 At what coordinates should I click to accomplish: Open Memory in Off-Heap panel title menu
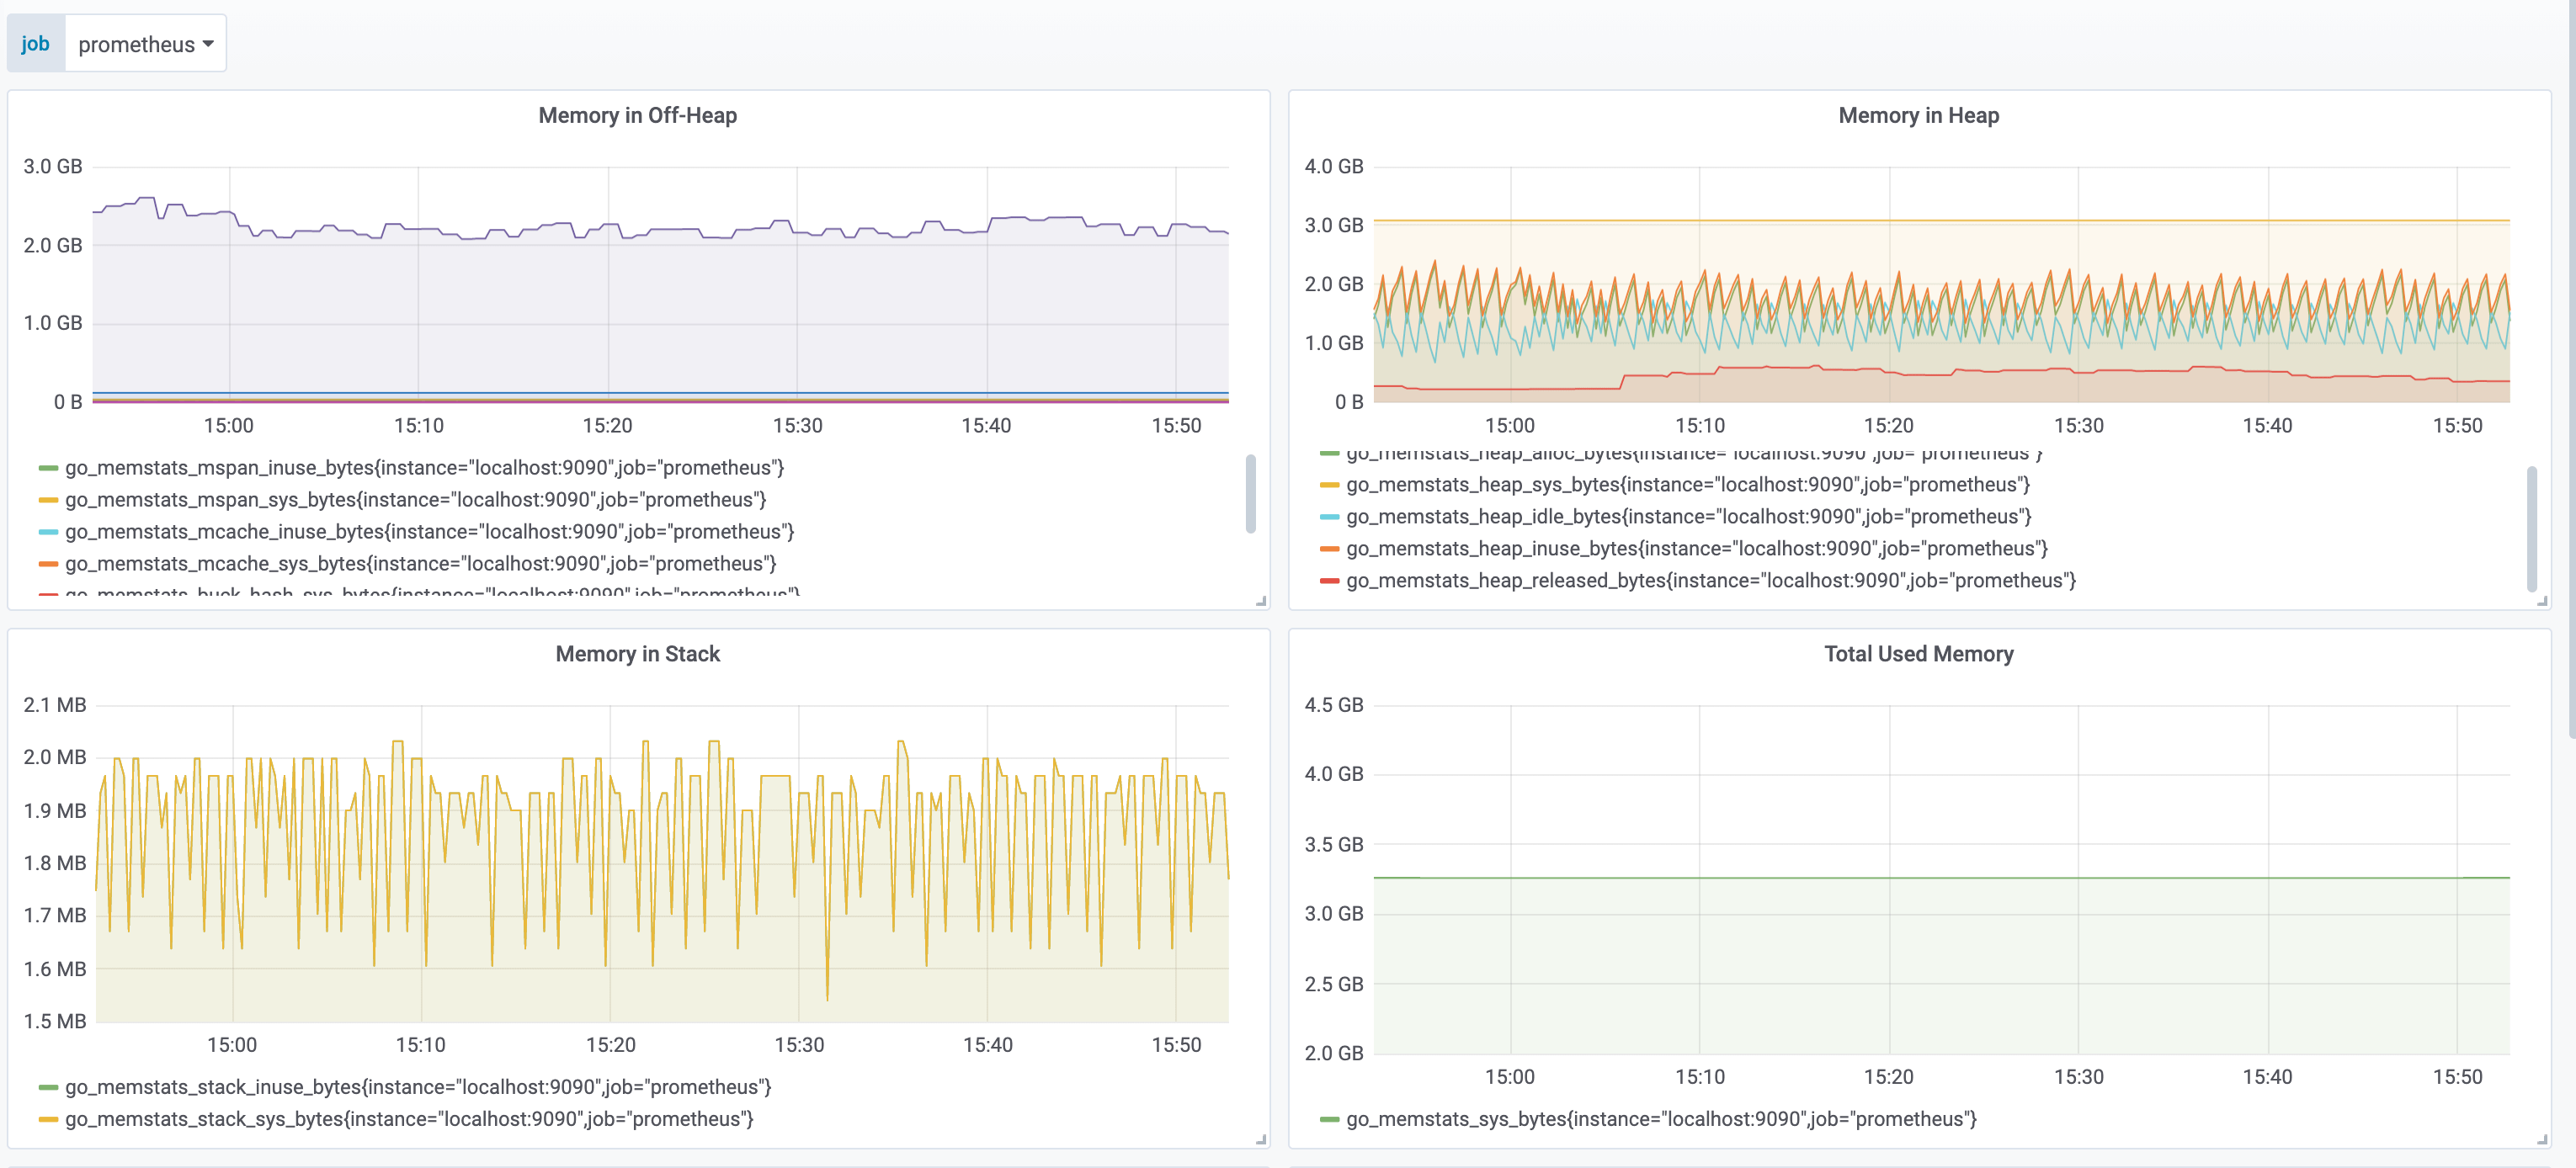point(637,115)
